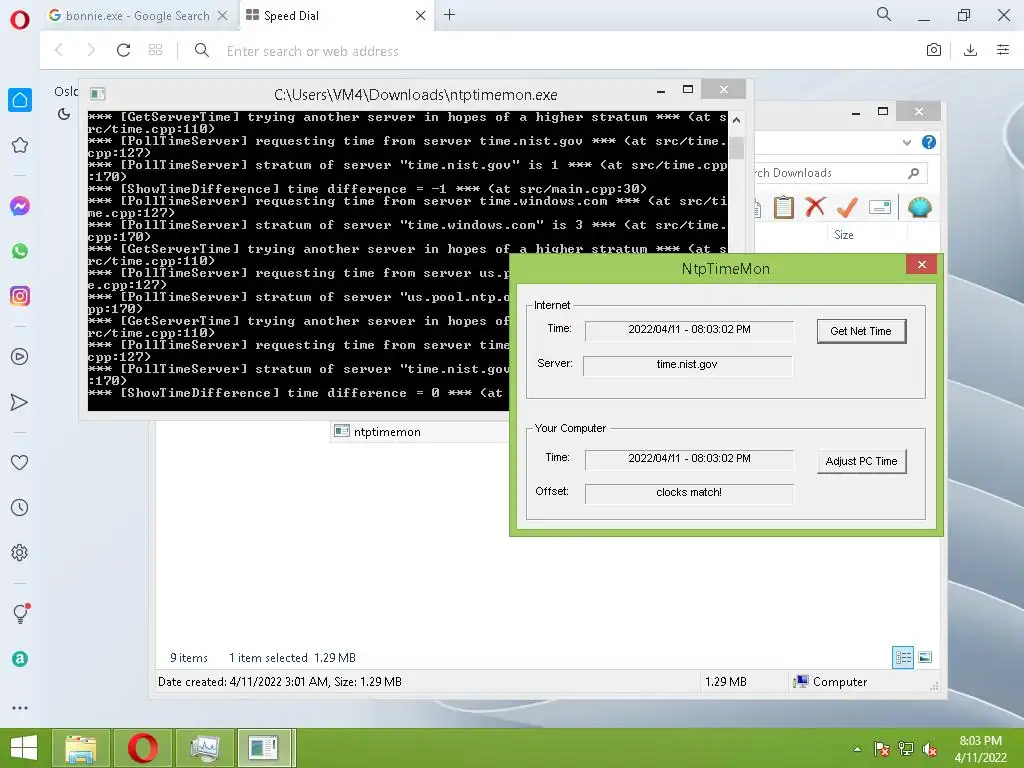This screenshot has height=768, width=1024.
Task: Open Instagram in Opera sidebar
Action: (x=20, y=296)
